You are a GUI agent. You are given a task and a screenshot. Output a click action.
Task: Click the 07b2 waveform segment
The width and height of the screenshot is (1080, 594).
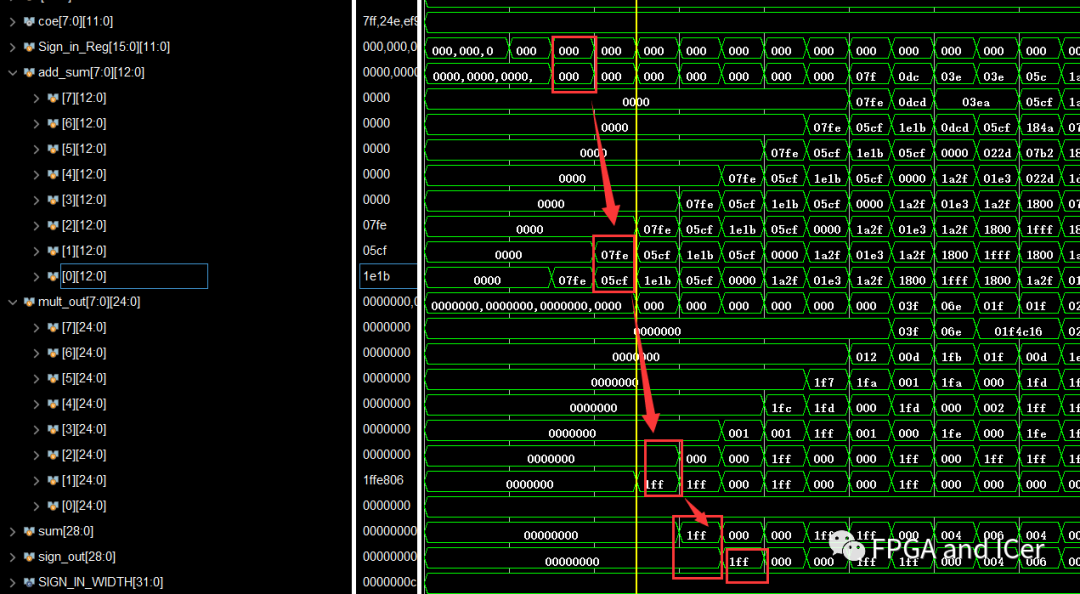coord(1039,153)
